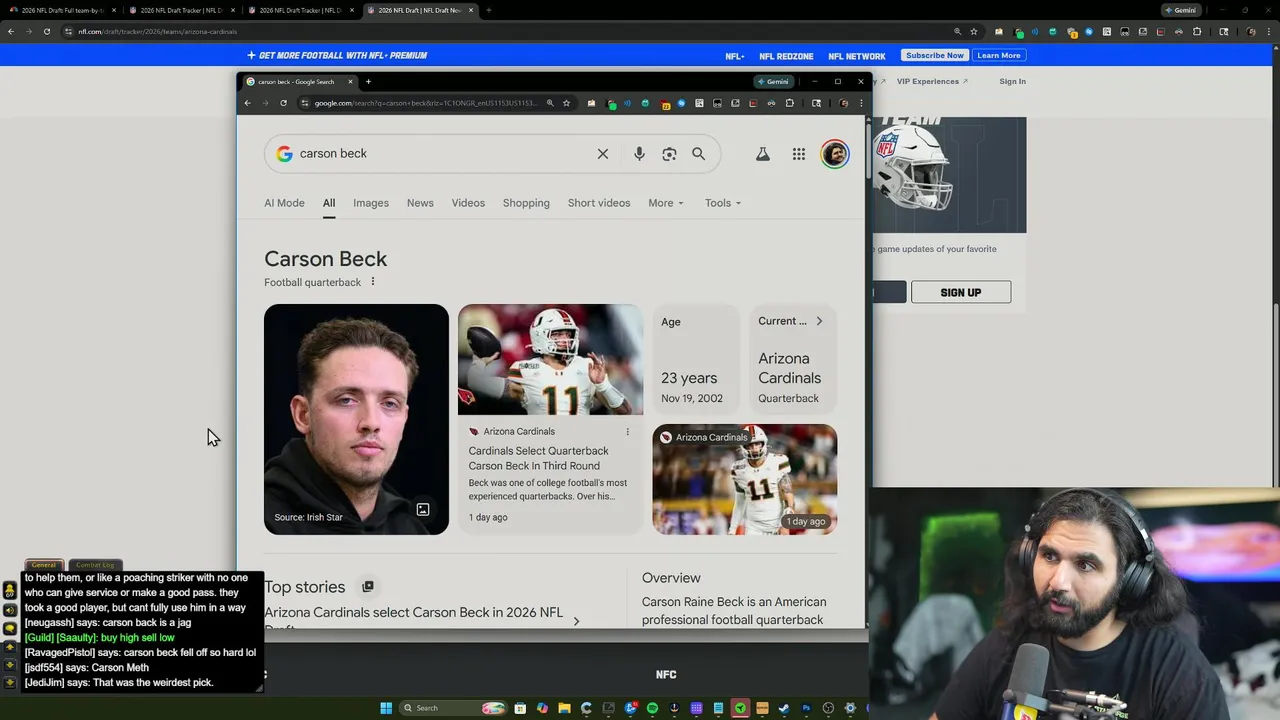The height and width of the screenshot is (720, 1280).
Task: Click the Windows taskbar Search box
Action: click(452, 708)
